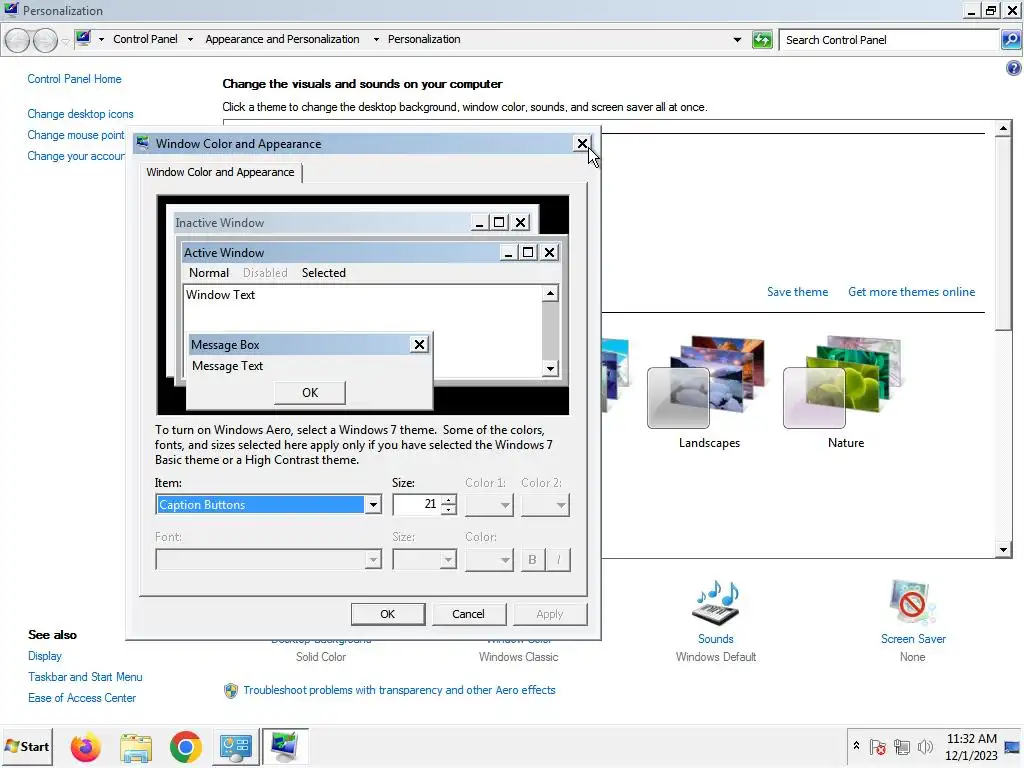Click Troubleshoot problems with transparency link

[399, 690]
